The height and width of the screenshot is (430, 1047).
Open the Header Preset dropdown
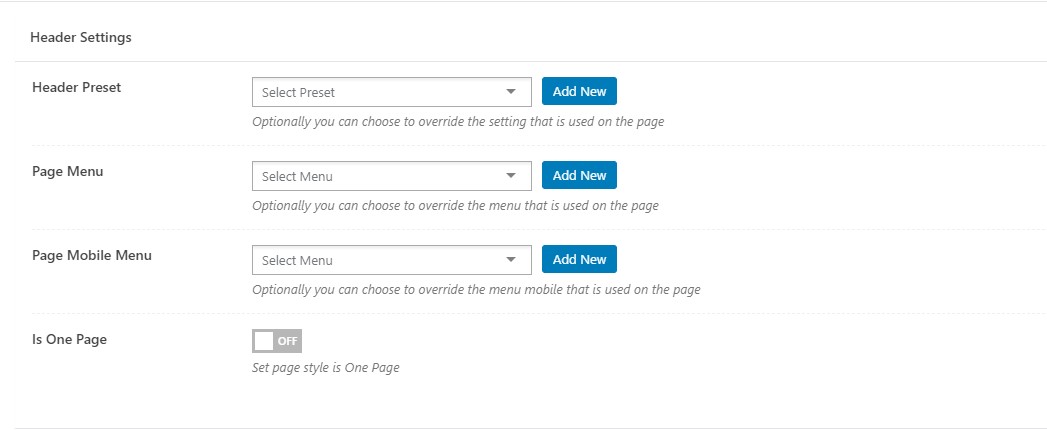click(392, 92)
